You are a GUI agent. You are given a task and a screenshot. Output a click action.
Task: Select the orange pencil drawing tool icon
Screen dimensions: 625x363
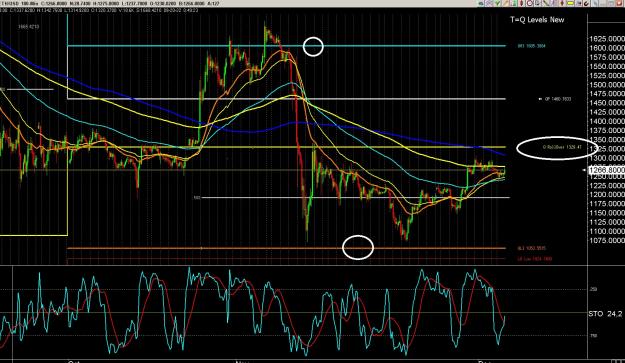click(x=505, y=3)
